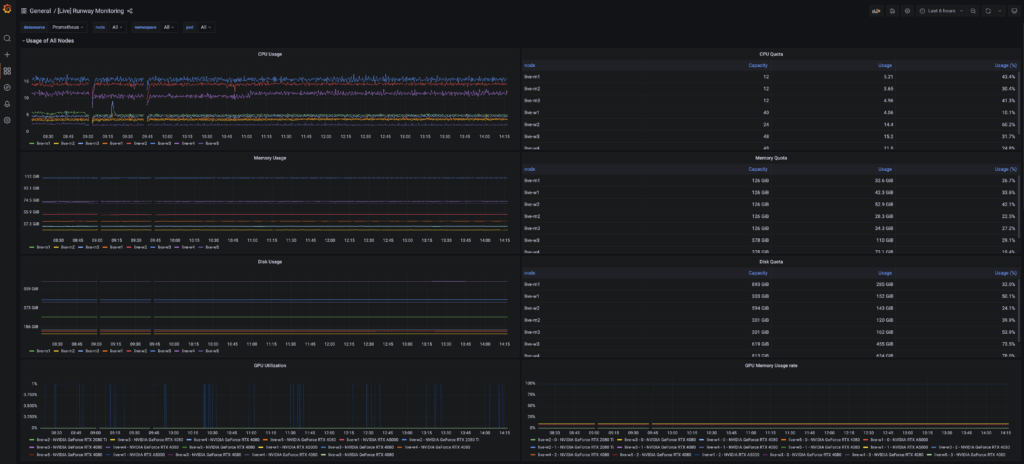Screen dimensions: 1024x464
Task: Open the CPU Usage panel title menu
Action: 271,53
